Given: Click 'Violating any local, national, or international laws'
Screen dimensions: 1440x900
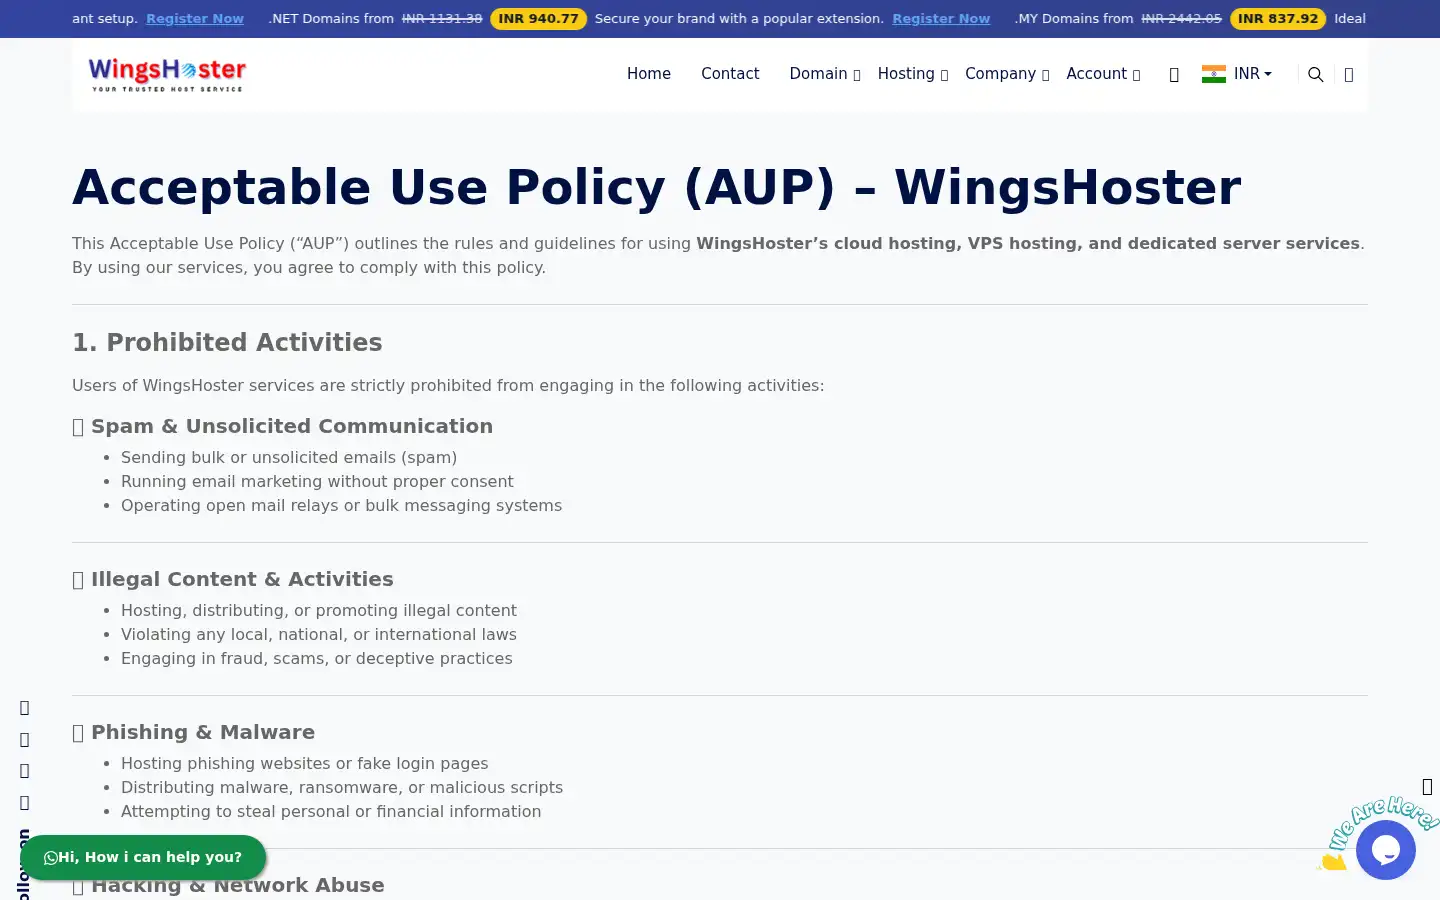Looking at the screenshot, I should pos(319,634).
